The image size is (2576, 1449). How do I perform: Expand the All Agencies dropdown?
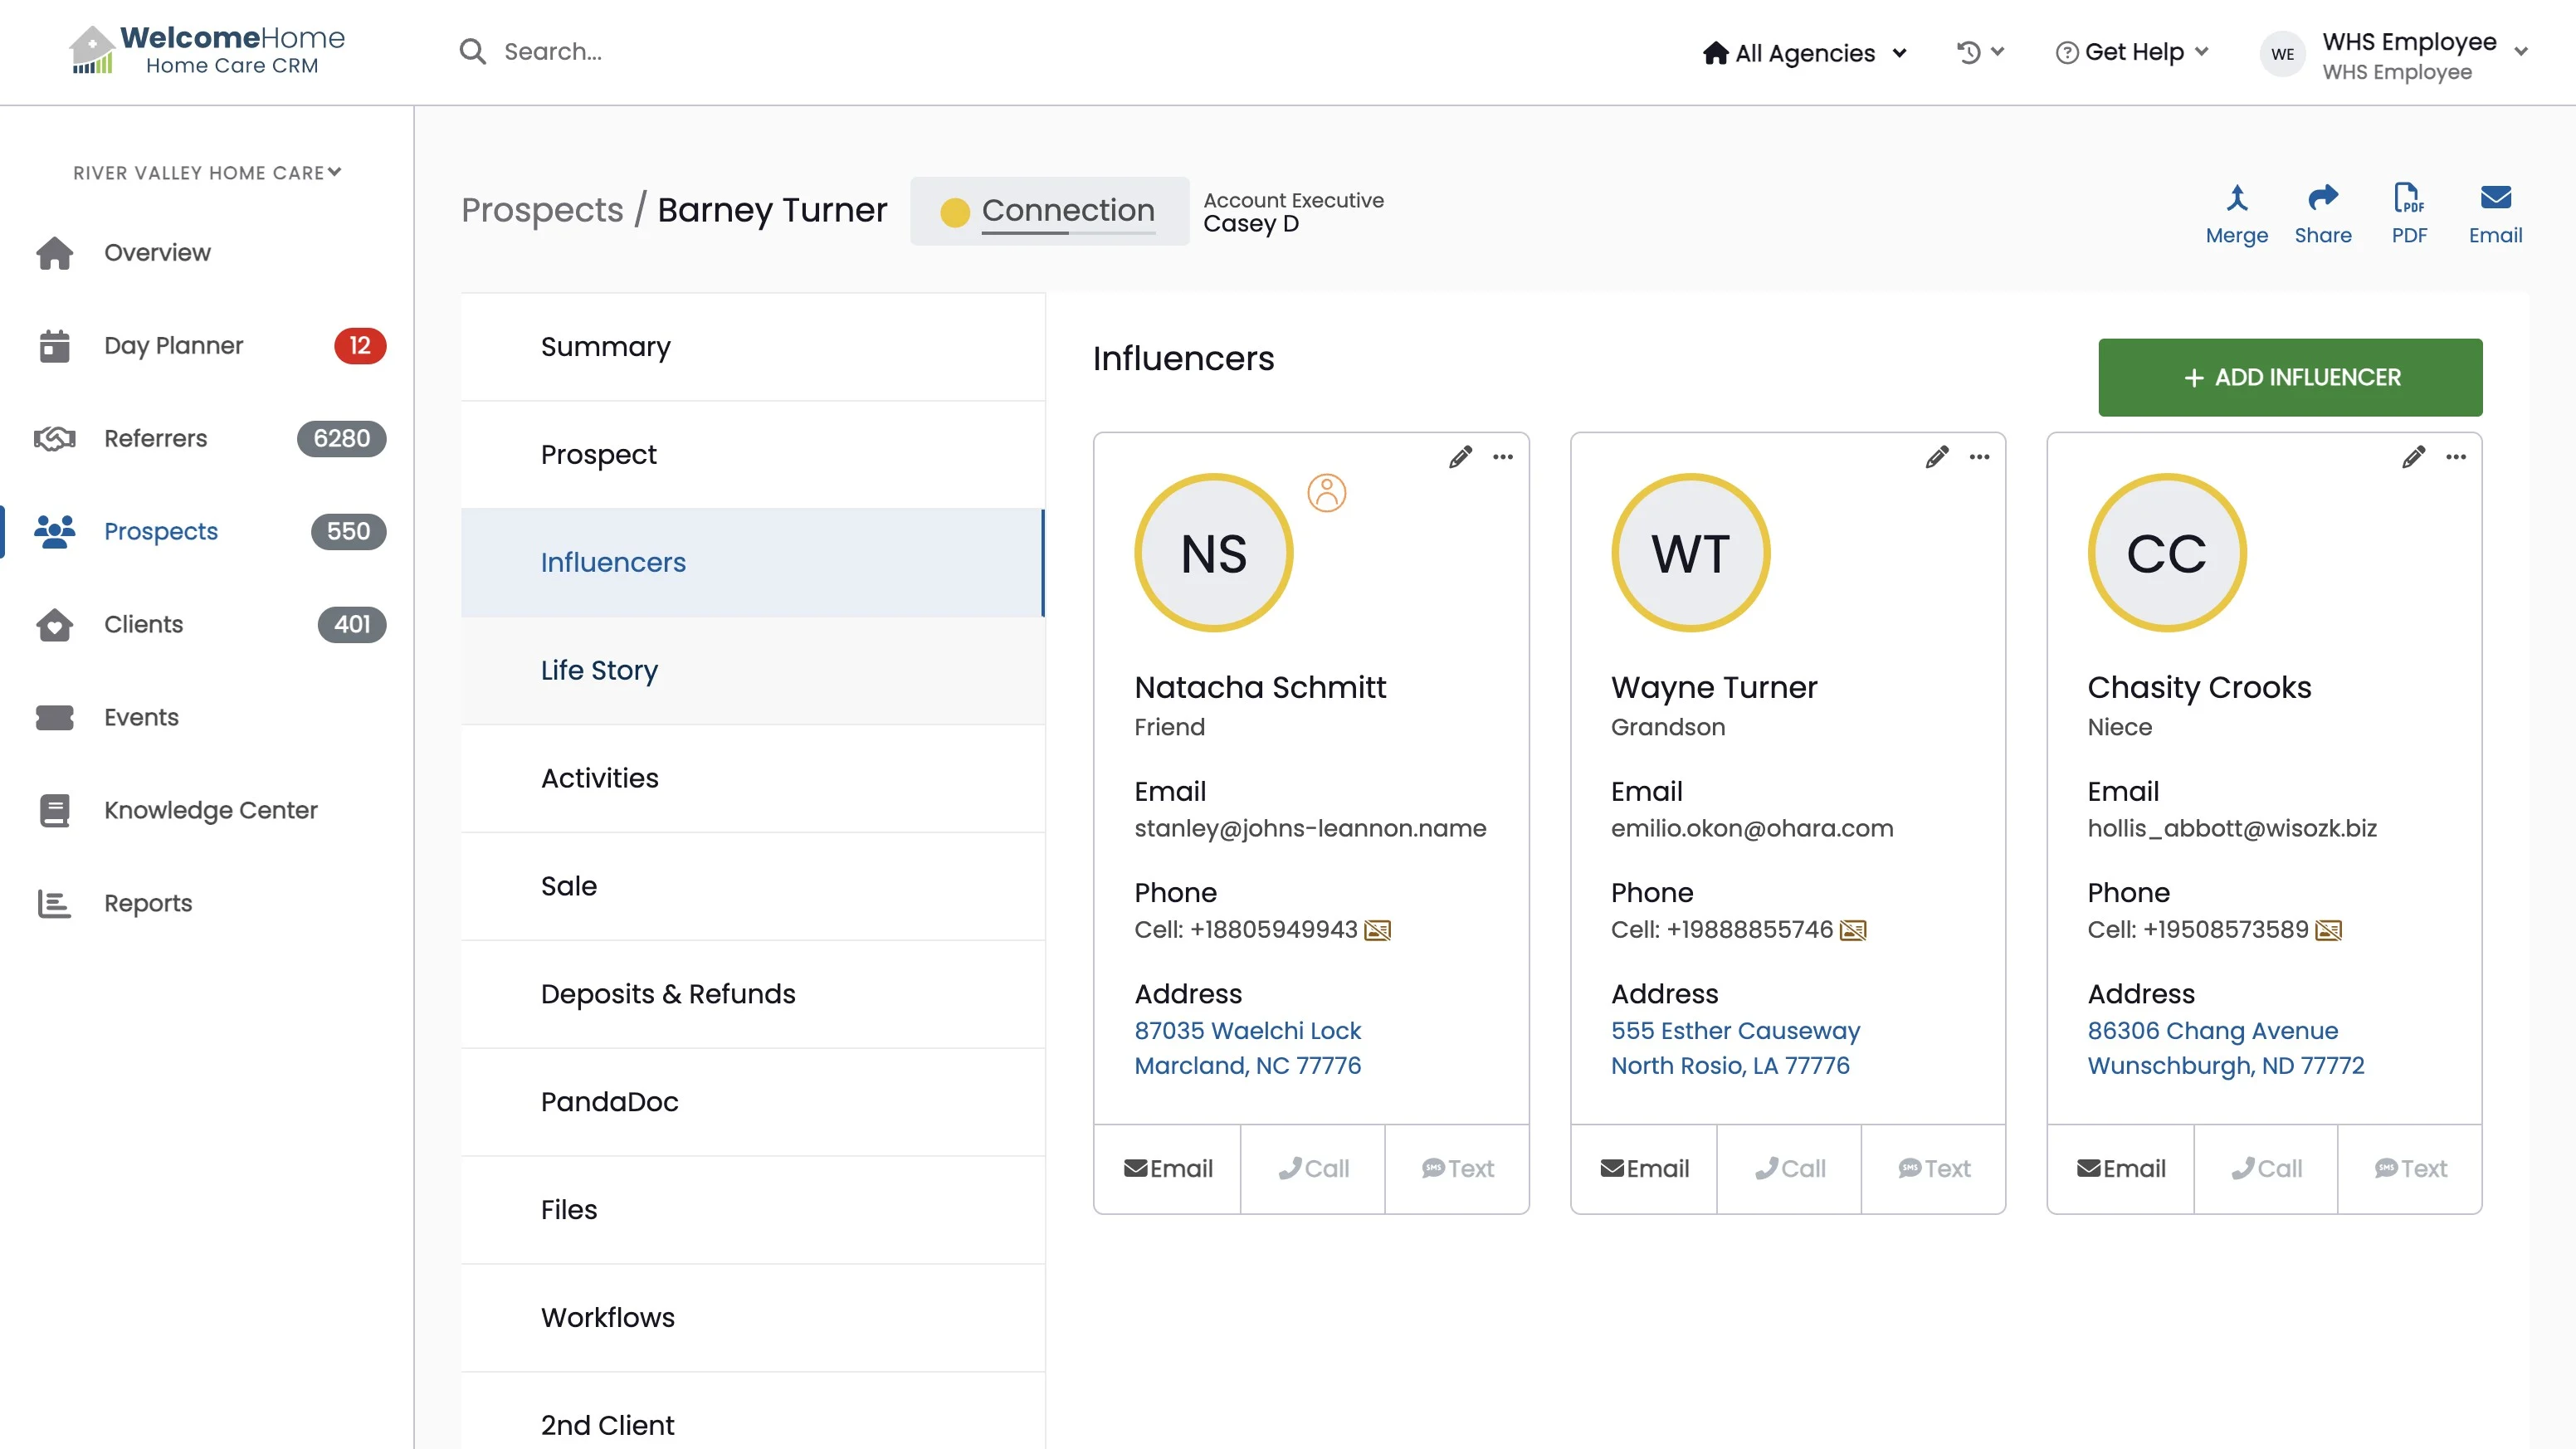click(x=1805, y=53)
